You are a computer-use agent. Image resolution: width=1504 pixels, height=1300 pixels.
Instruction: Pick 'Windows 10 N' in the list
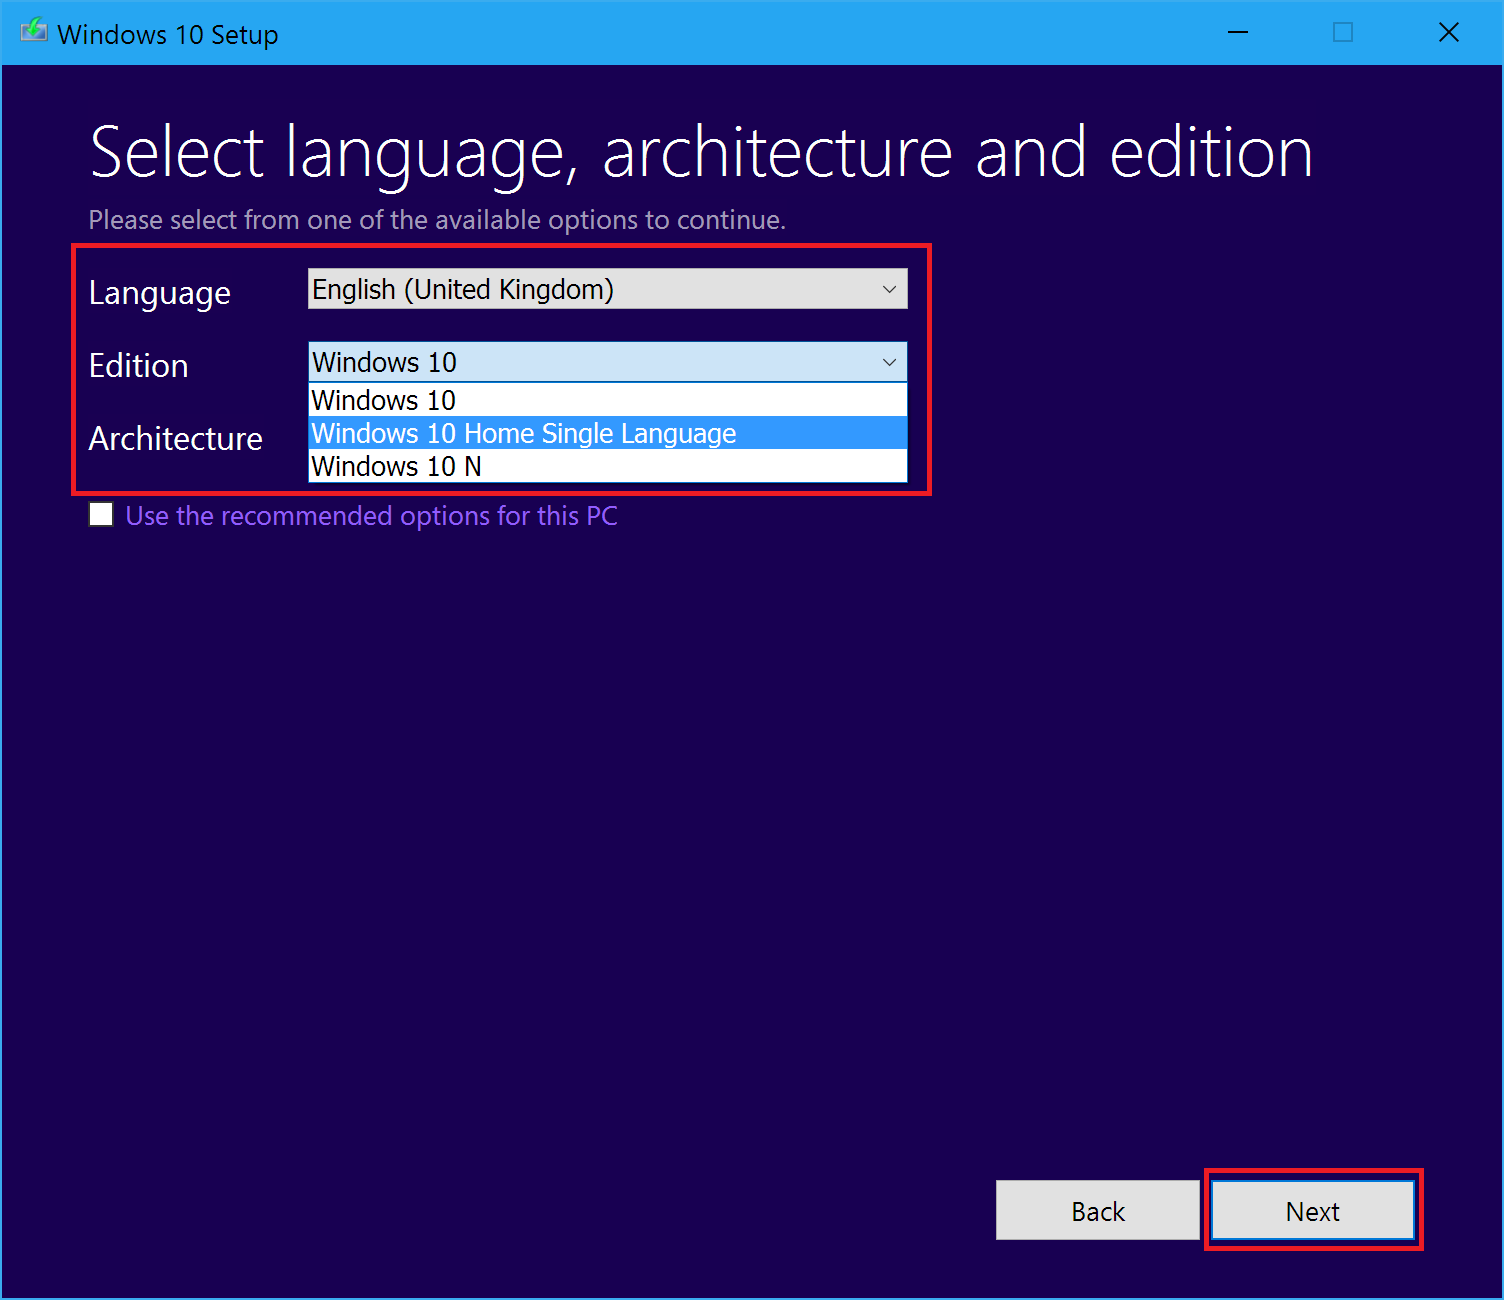(x=607, y=466)
